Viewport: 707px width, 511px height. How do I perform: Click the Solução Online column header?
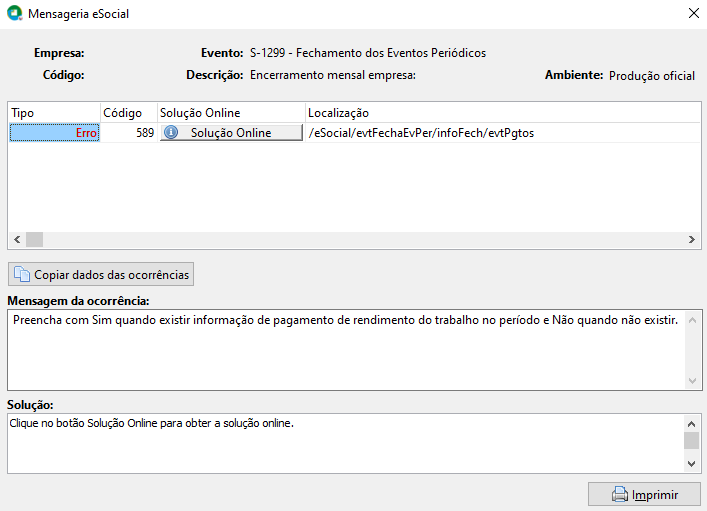pos(231,113)
